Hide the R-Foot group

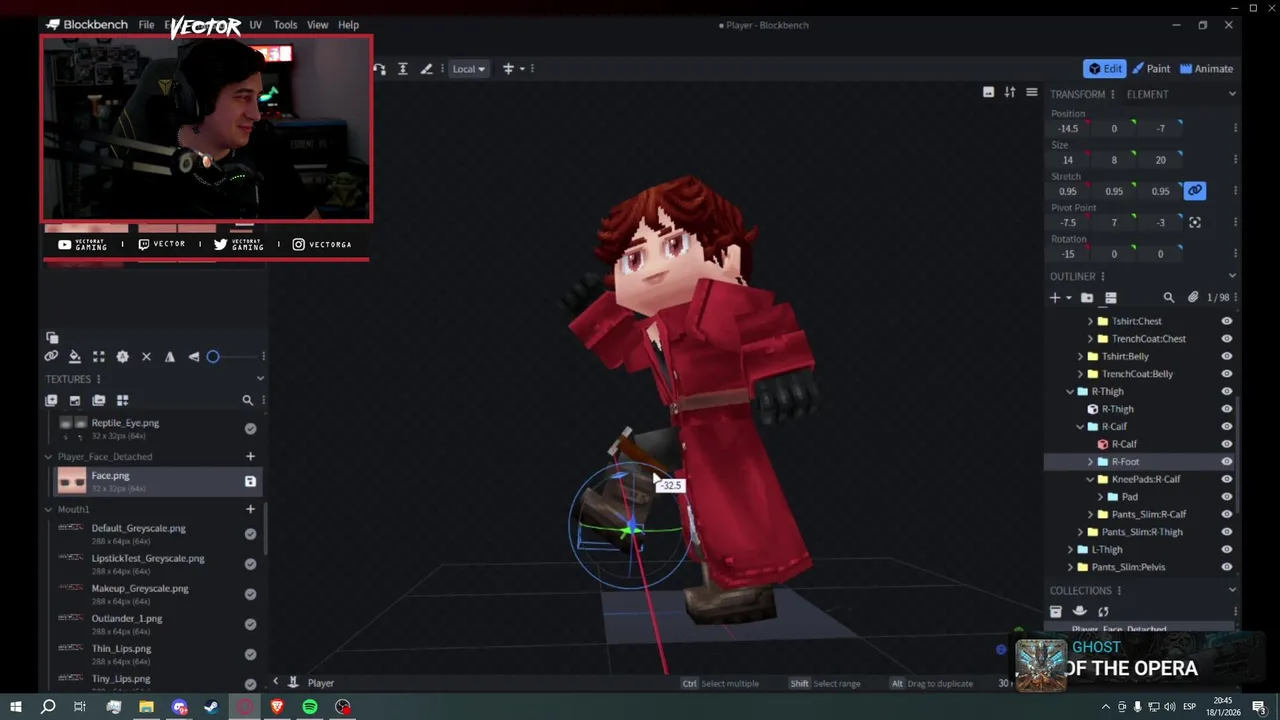point(1227,462)
